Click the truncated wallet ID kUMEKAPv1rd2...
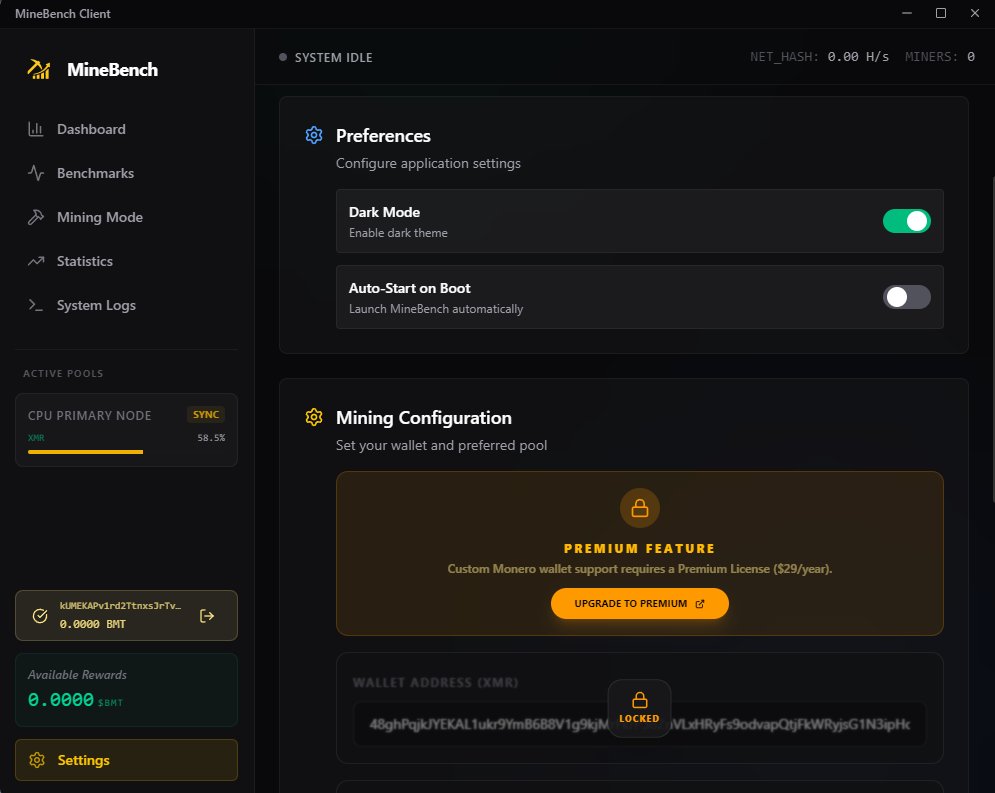995x793 pixels. pyautogui.click(x=120, y=606)
